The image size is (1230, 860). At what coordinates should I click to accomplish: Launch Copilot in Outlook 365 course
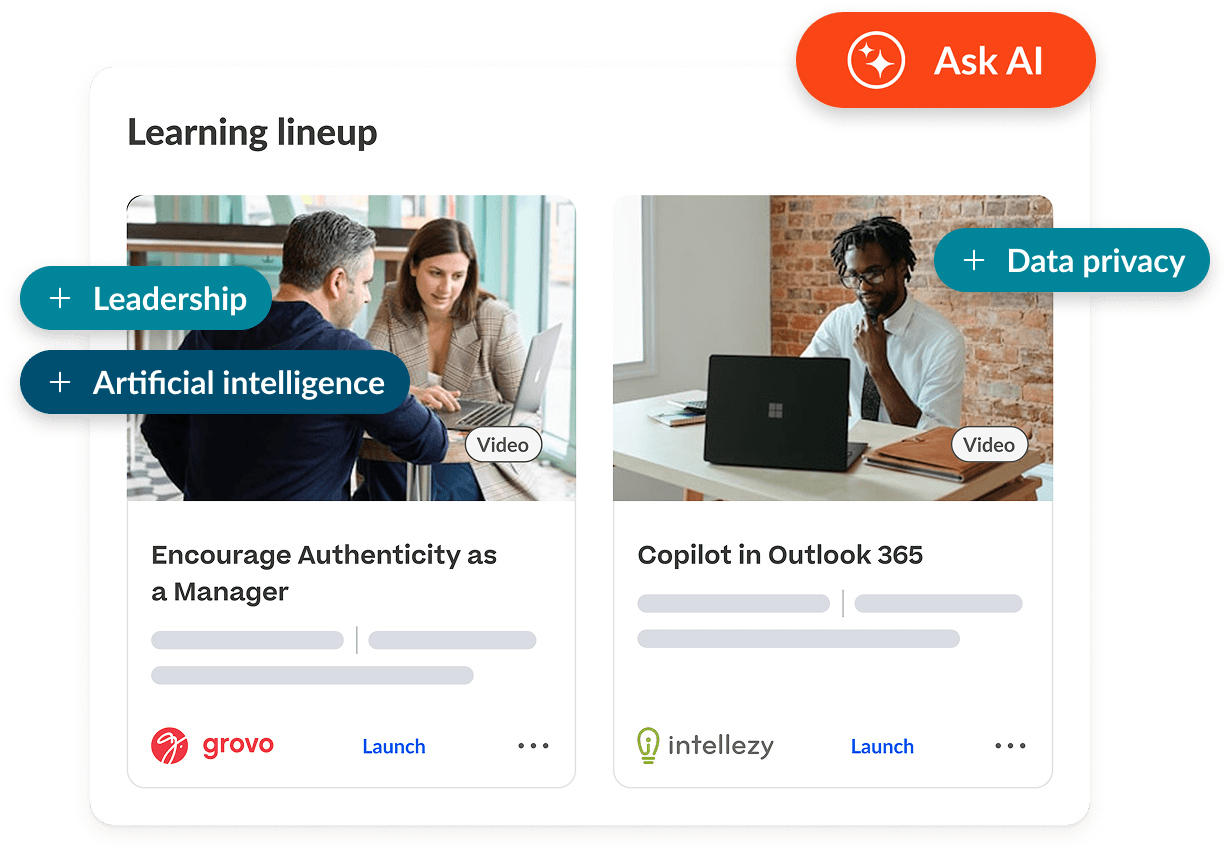pos(882,746)
